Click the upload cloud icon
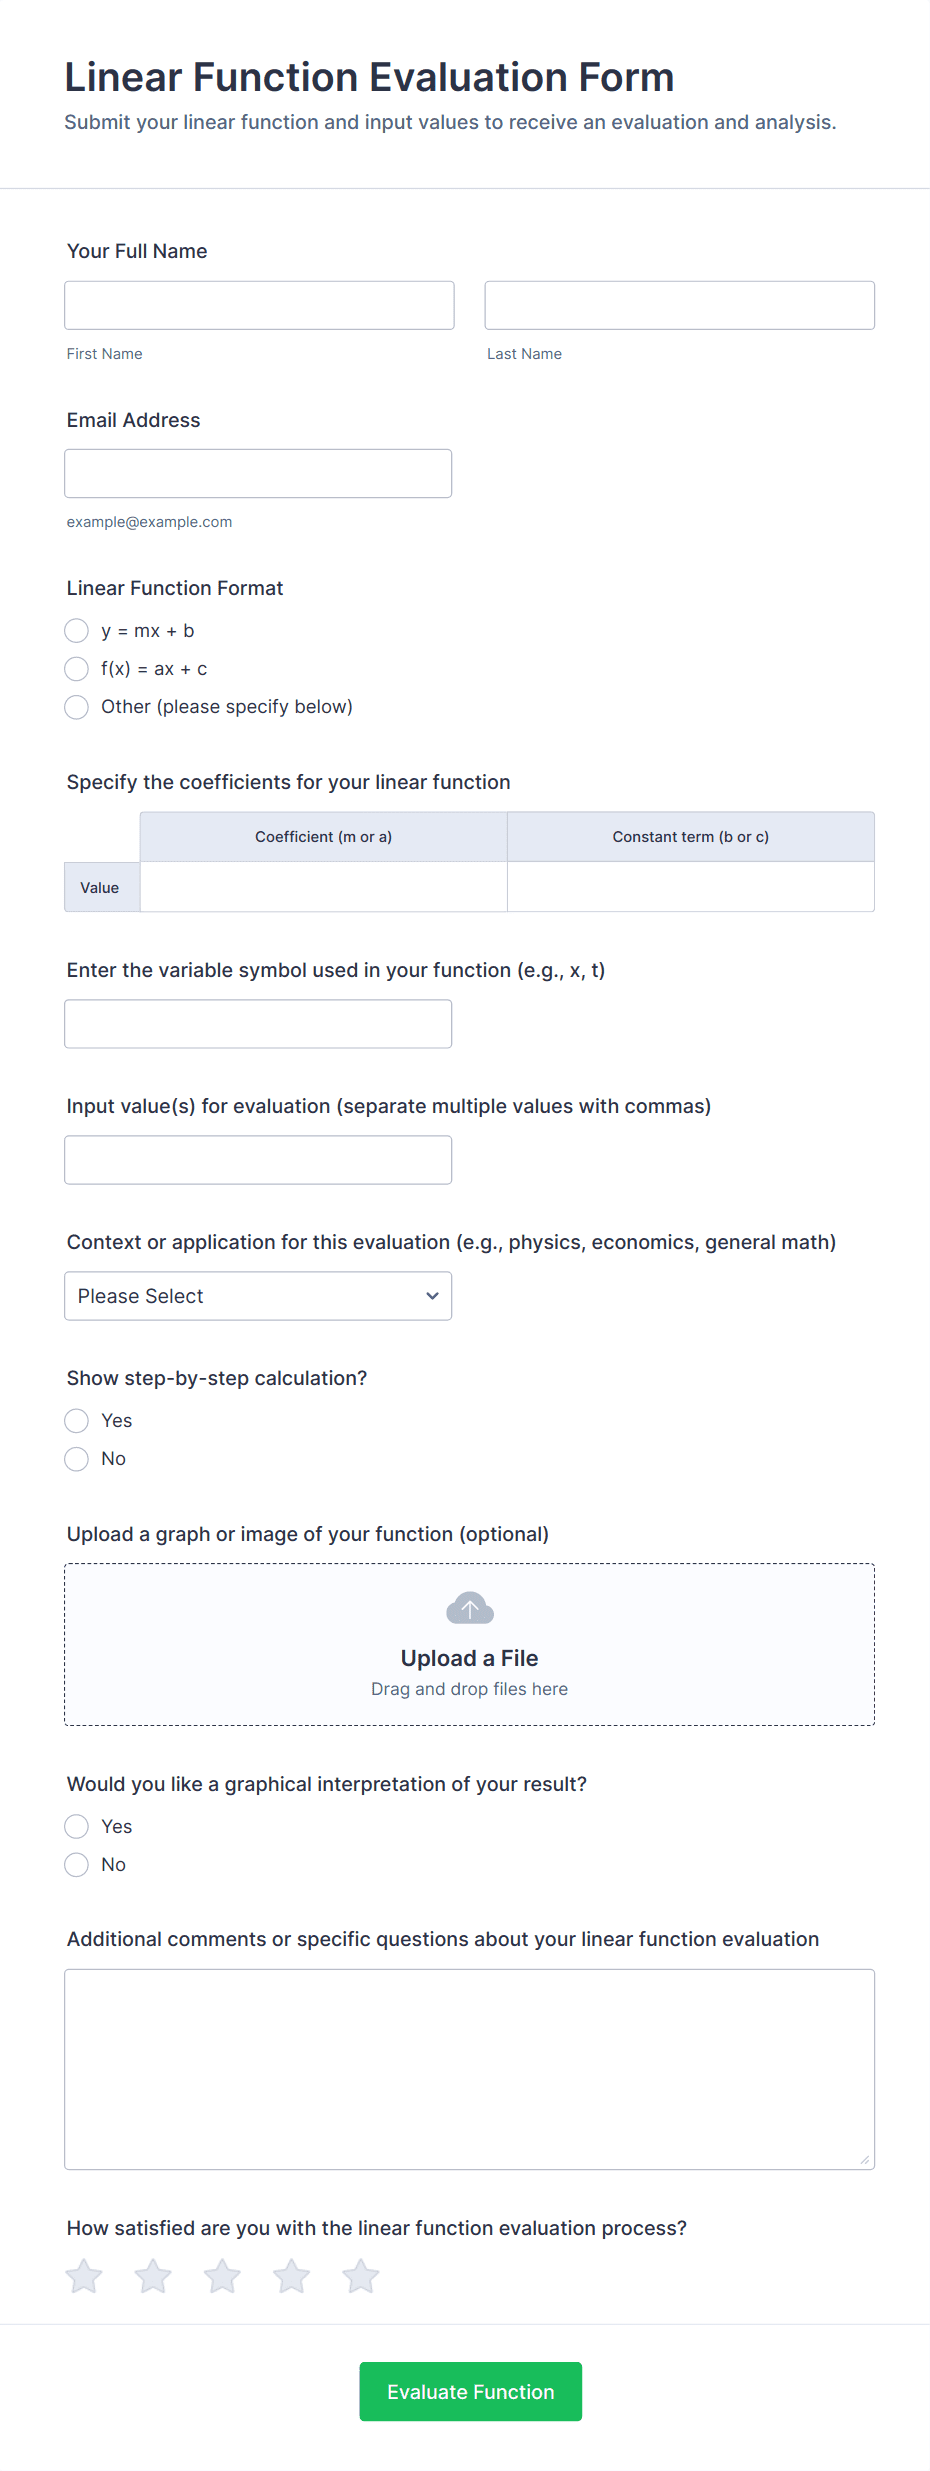The width and height of the screenshot is (930, 2471). [x=469, y=1608]
